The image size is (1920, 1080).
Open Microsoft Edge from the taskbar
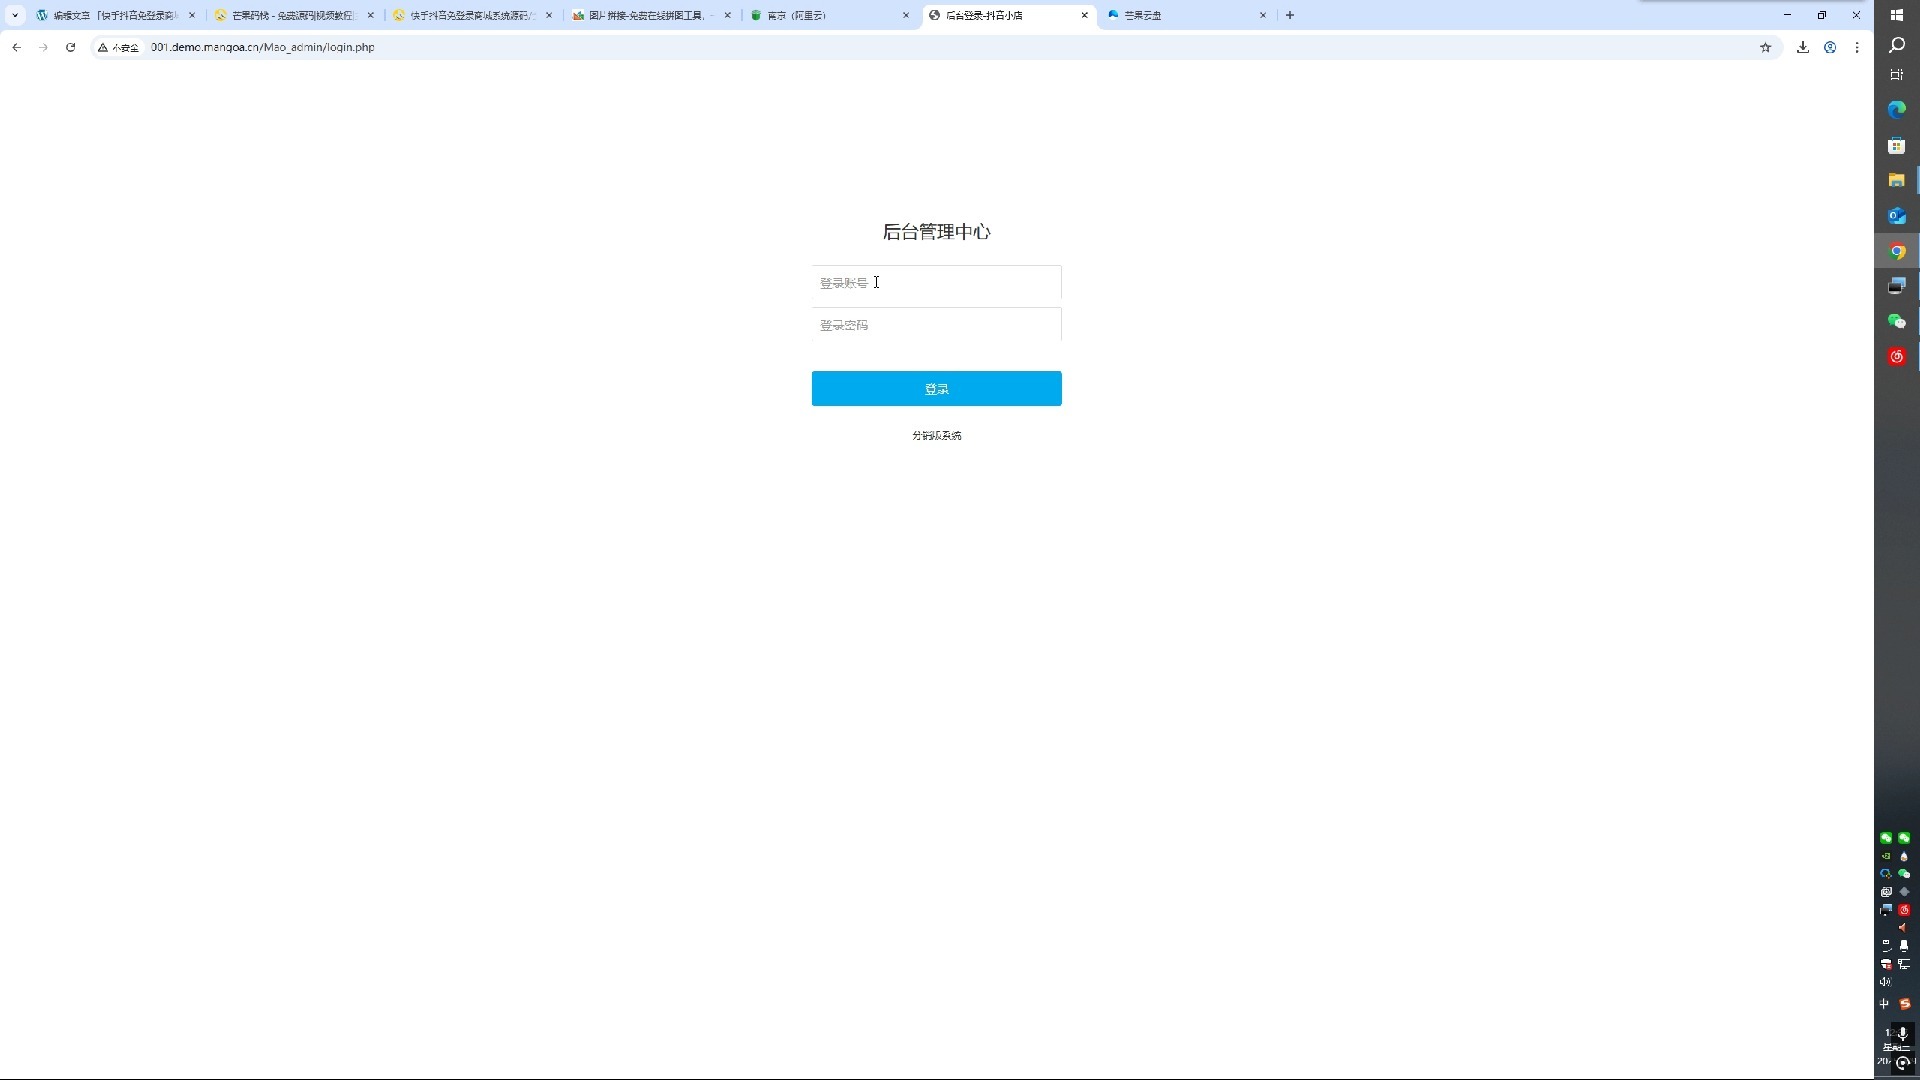(x=1897, y=109)
